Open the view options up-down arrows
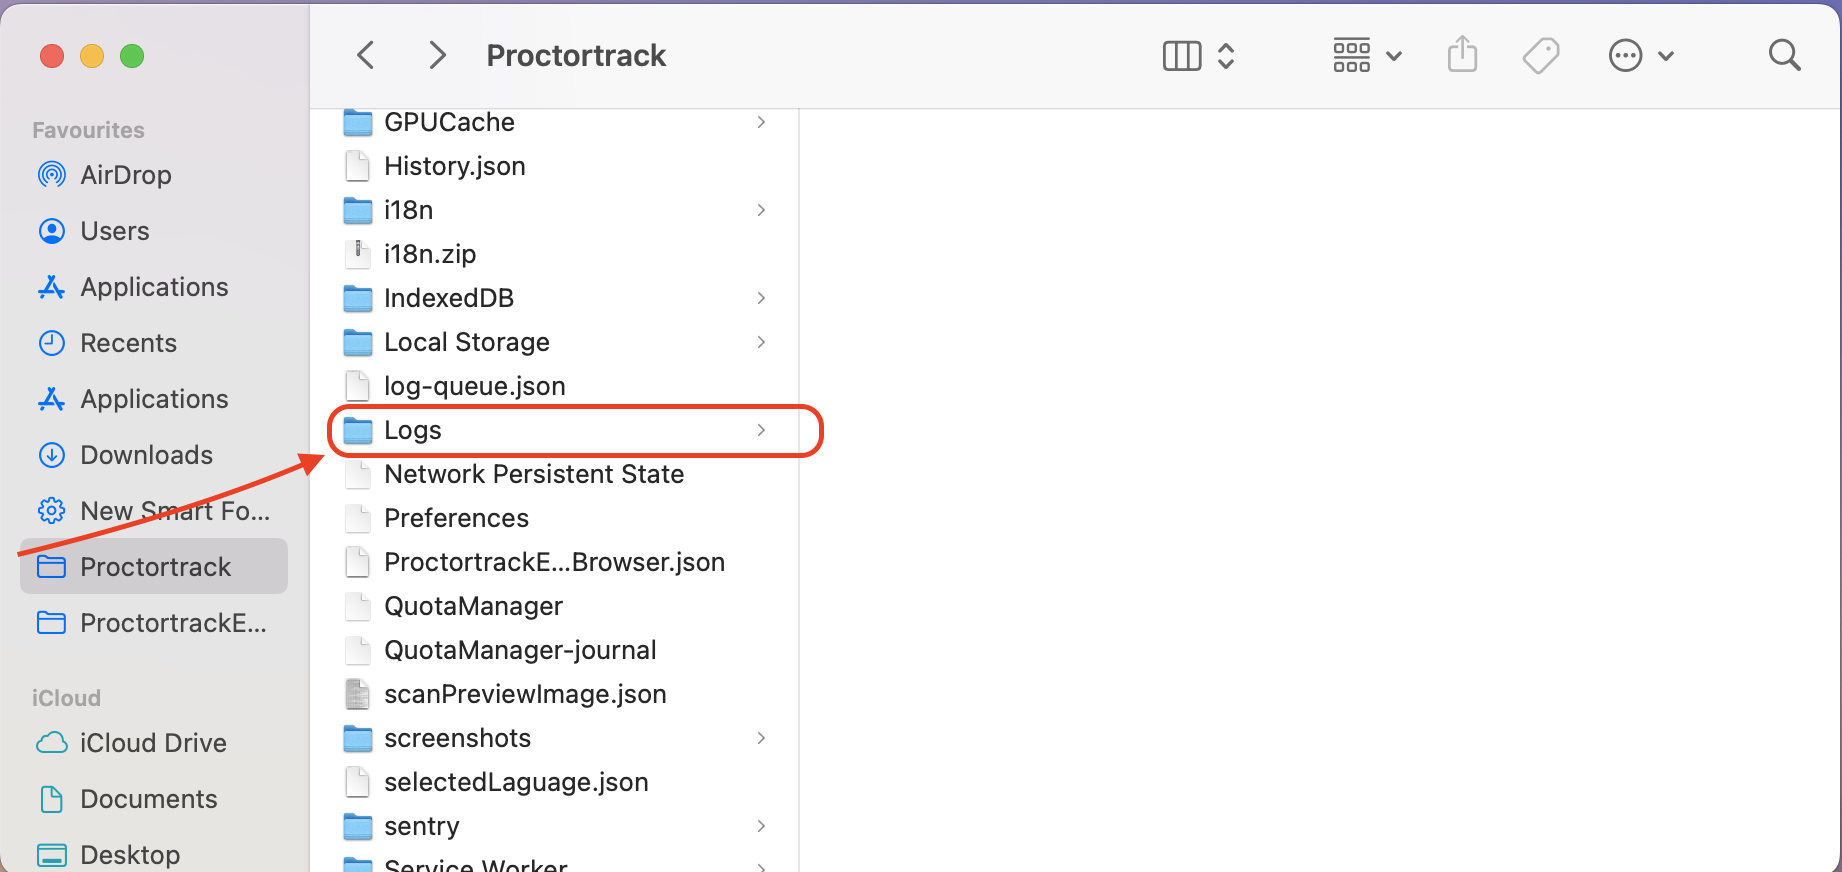Screen dimensions: 1842x872 (x=1226, y=56)
